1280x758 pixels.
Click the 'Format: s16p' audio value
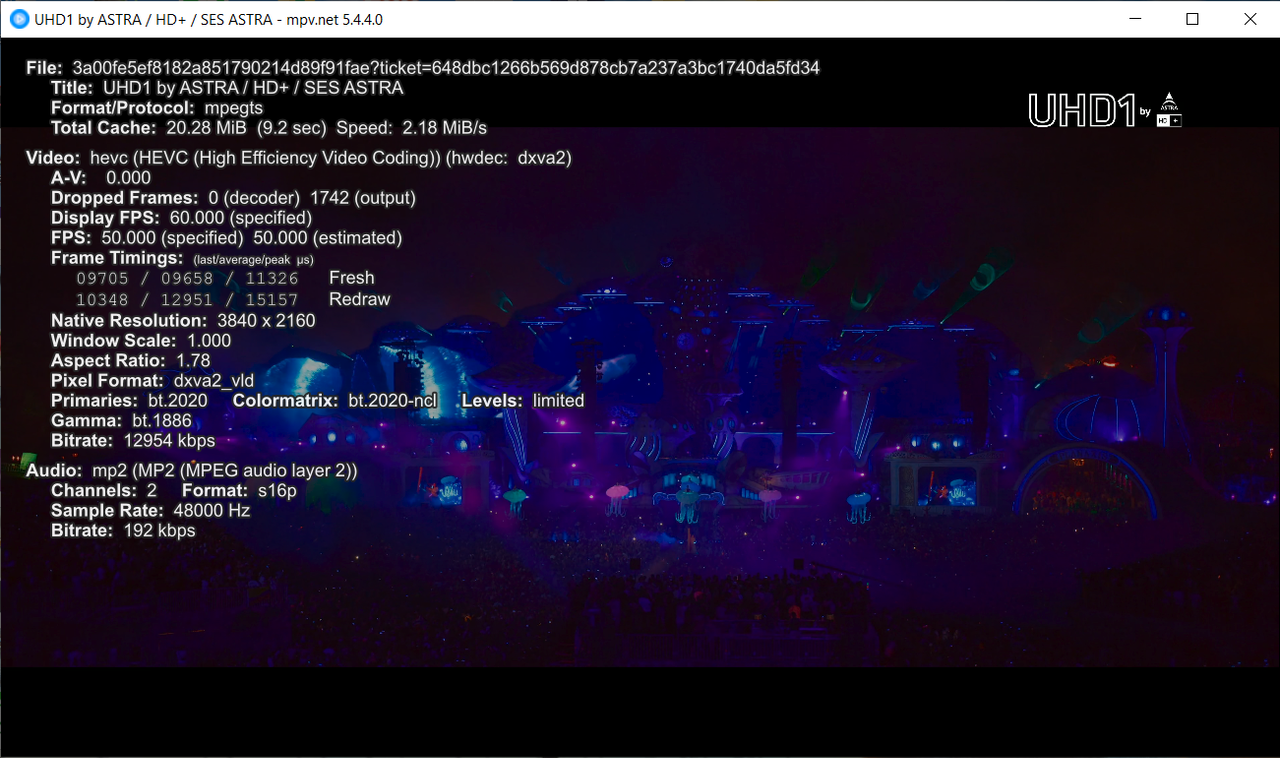coord(240,491)
